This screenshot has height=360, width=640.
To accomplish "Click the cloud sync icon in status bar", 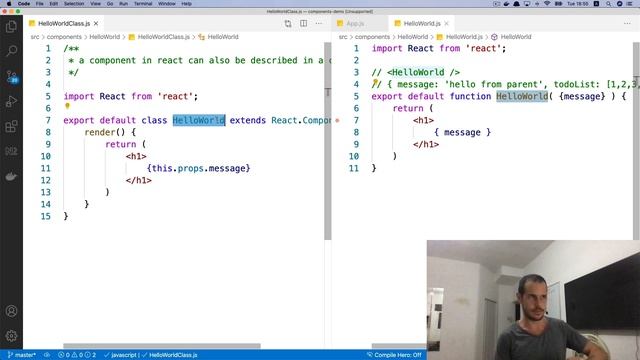I will [x=47, y=355].
